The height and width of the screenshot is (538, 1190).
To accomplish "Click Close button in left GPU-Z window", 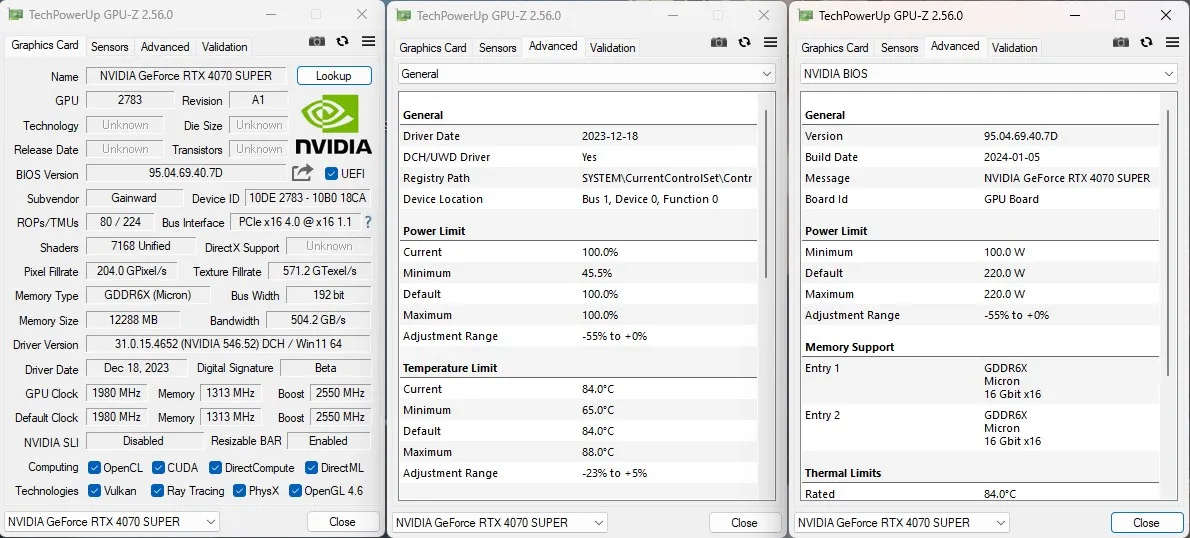I will tap(342, 521).
